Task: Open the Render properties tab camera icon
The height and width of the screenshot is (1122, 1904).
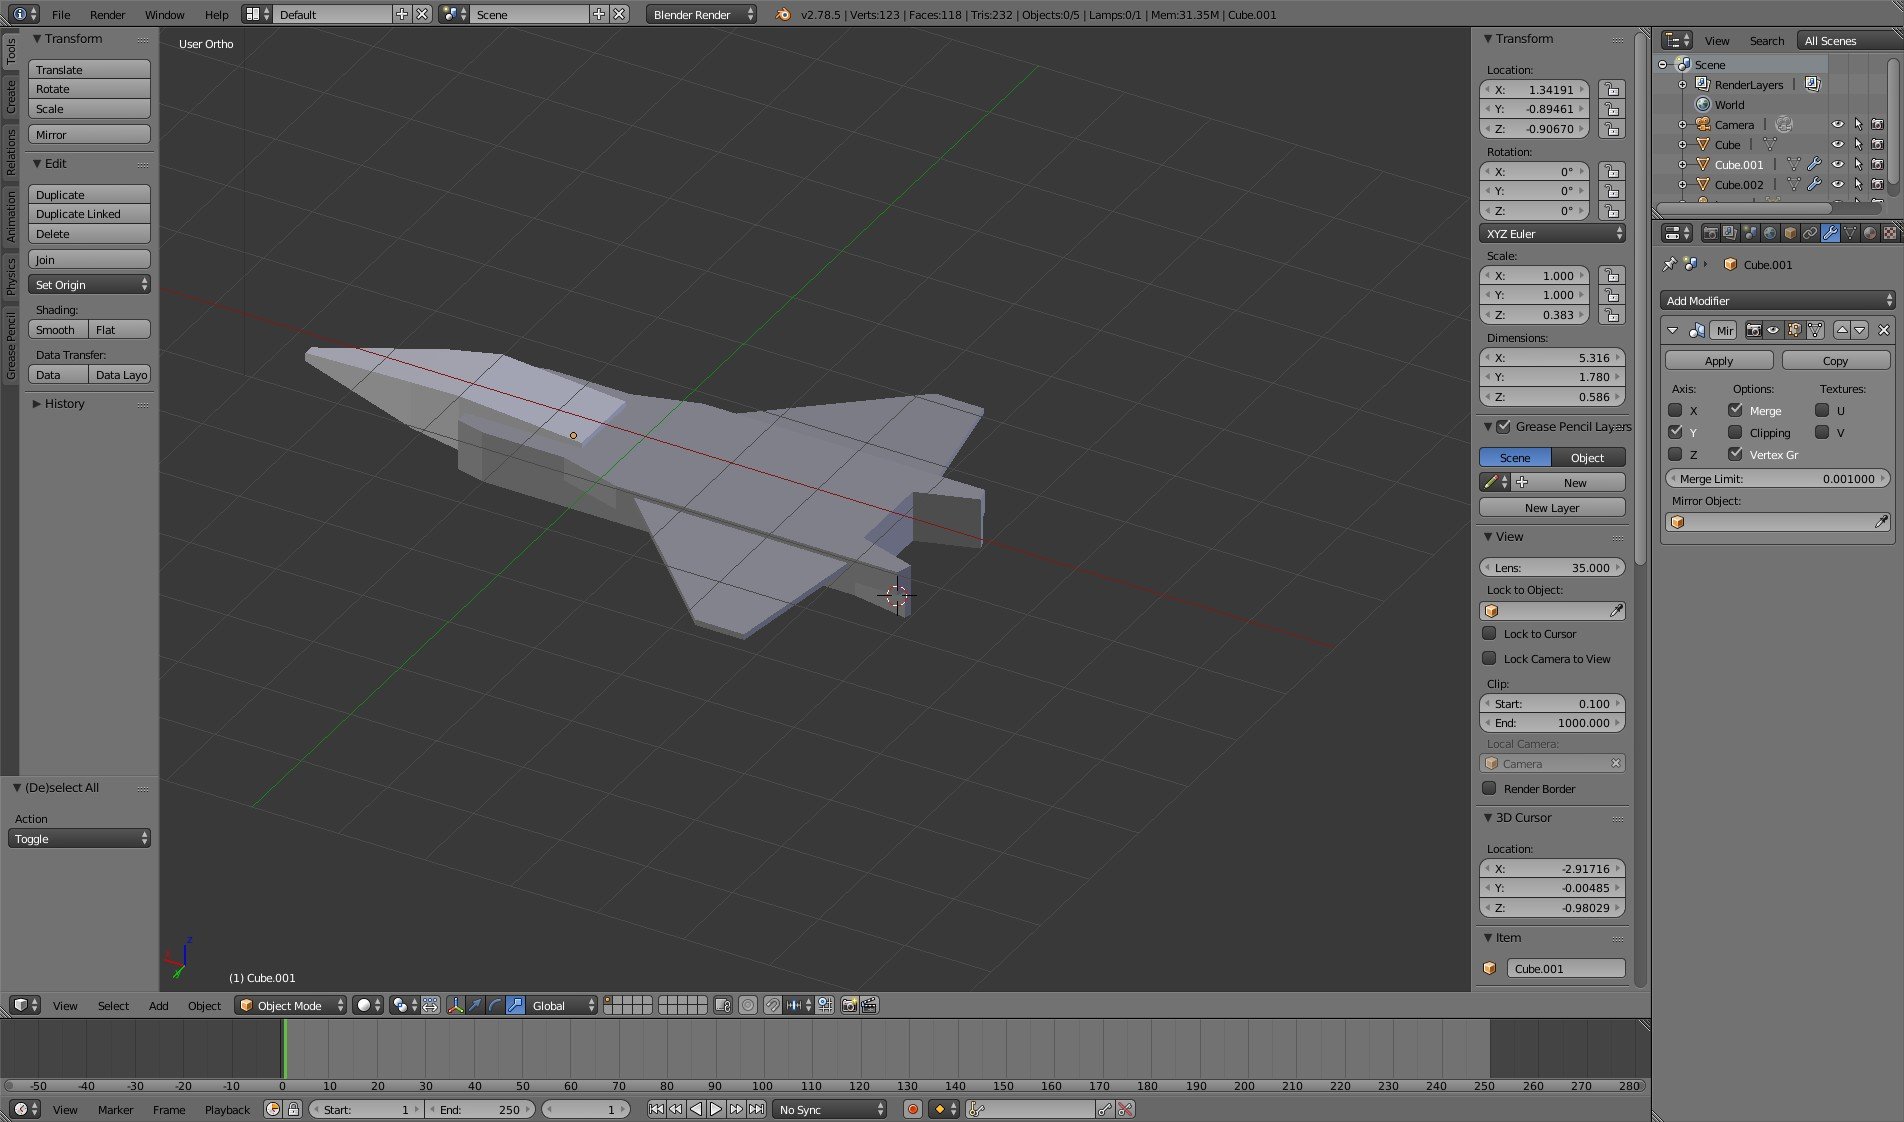Action: pyautogui.click(x=1711, y=233)
